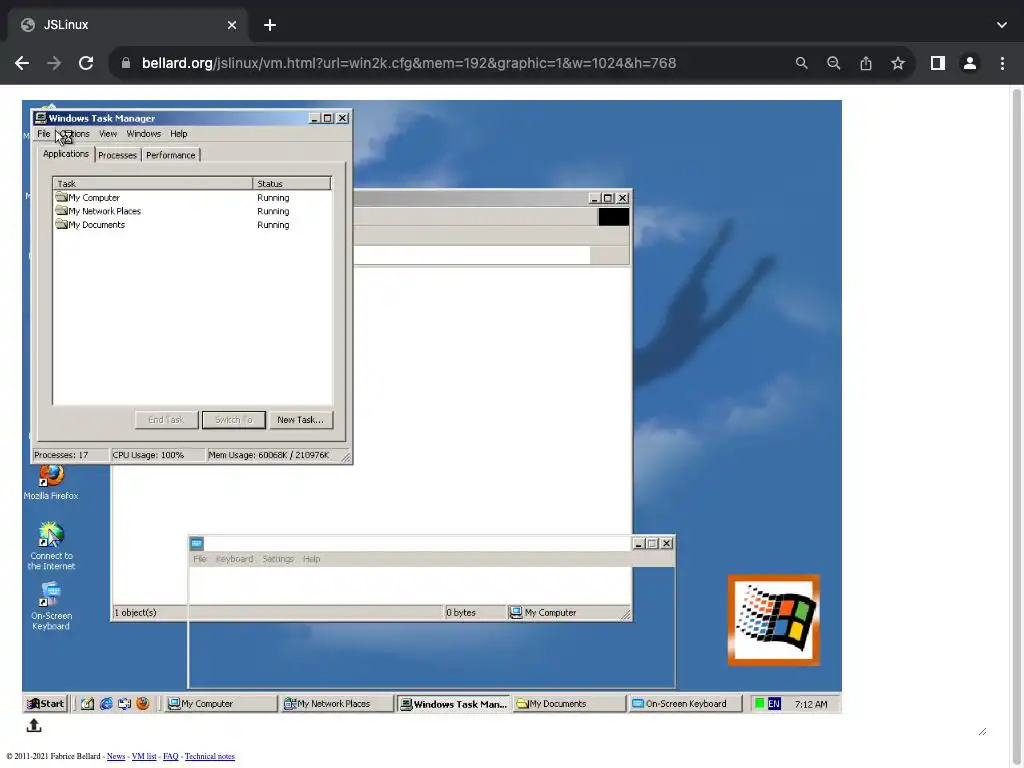This screenshot has height=768, width=1024.
Task: Open the Help menu in Task Manager
Action: point(178,134)
